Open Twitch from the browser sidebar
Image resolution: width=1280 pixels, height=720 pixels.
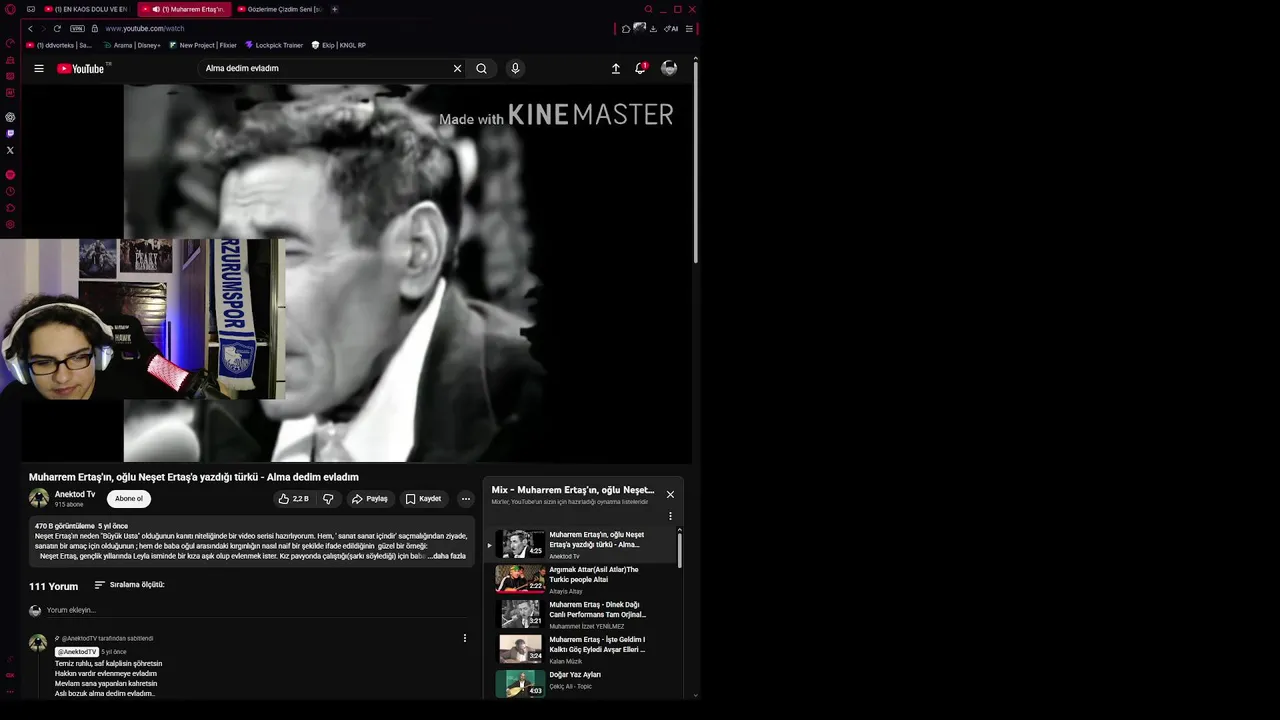(x=10, y=133)
